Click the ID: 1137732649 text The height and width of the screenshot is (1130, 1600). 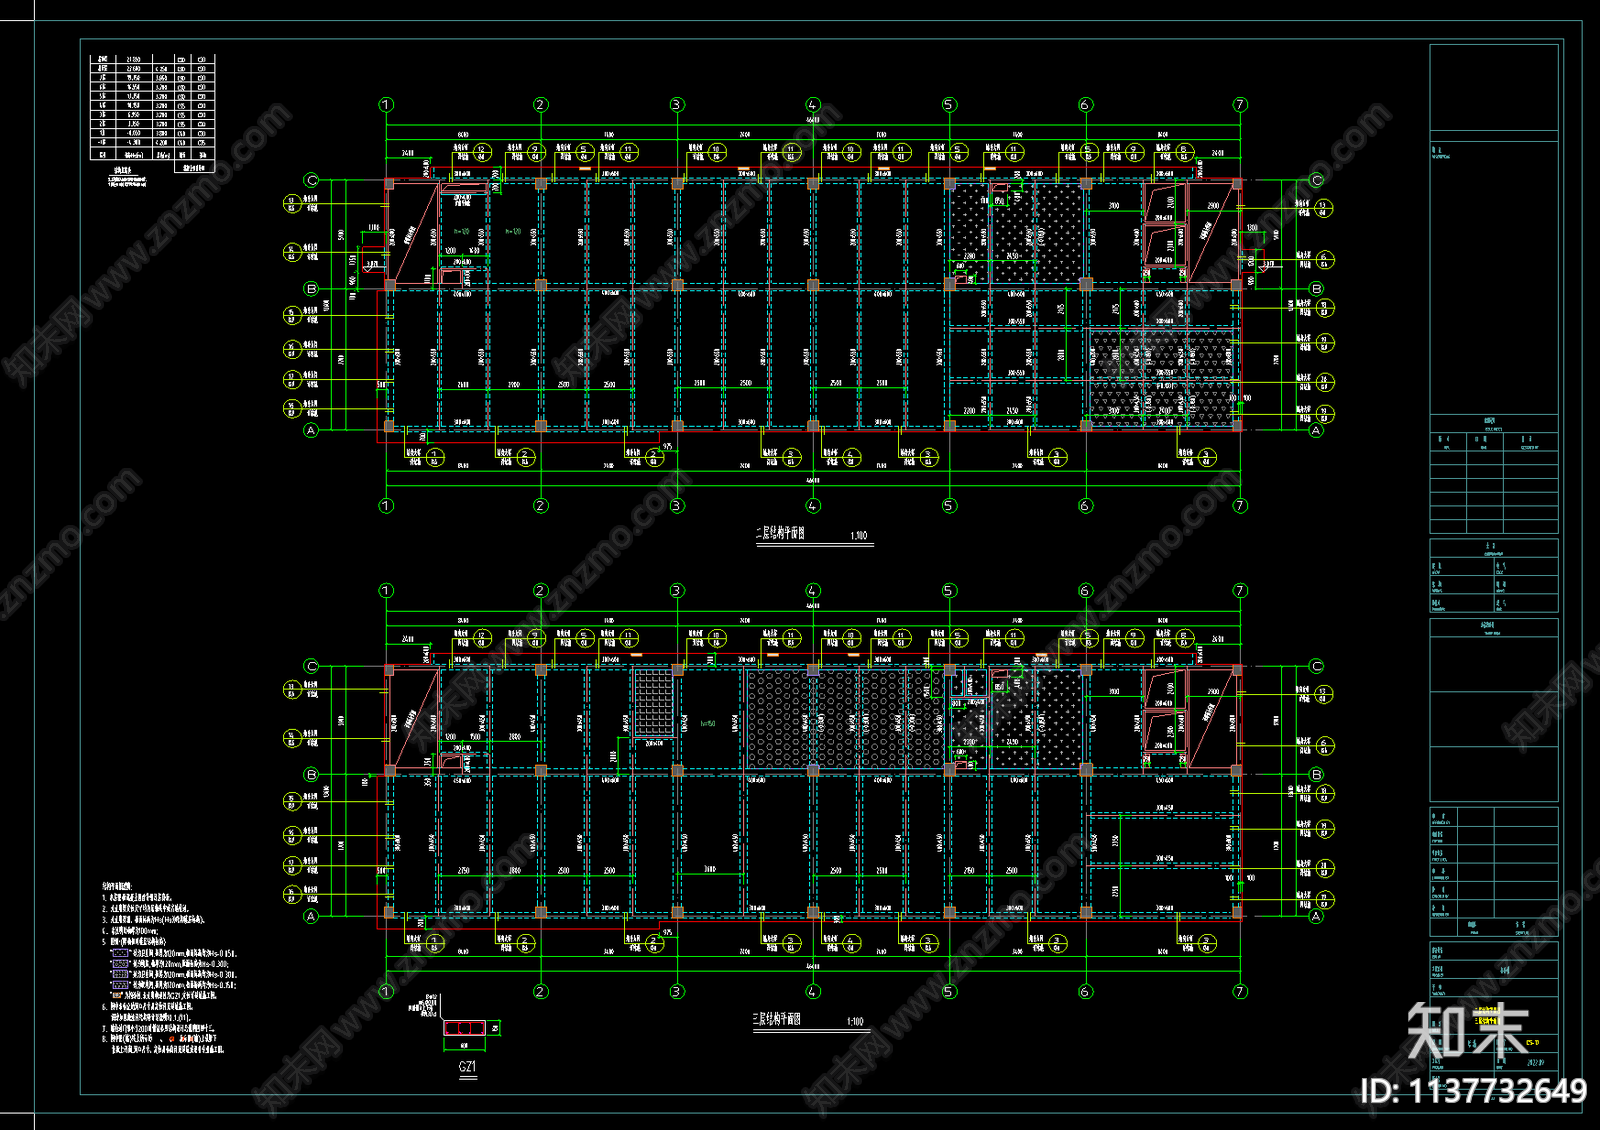point(1473,1090)
